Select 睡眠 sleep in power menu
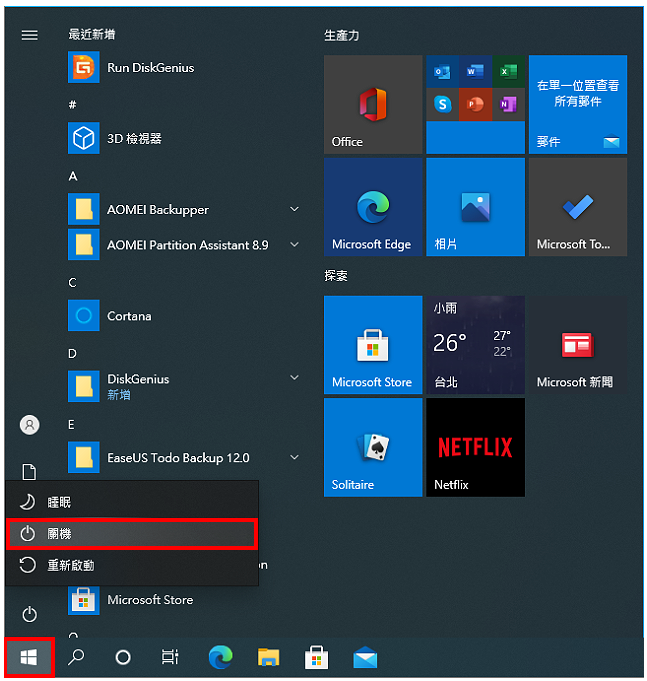Screen dimensions: 647x681 pyautogui.click(x=132, y=502)
